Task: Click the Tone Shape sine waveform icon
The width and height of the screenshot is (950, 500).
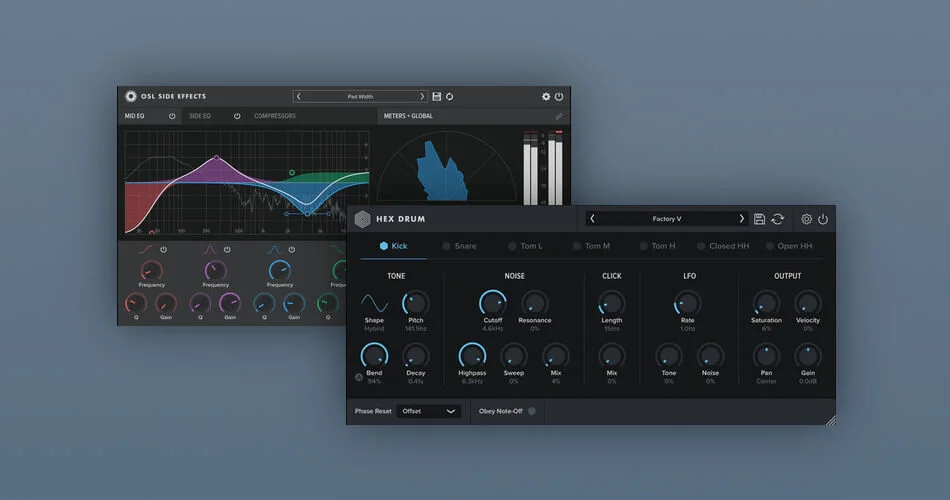Action: [374, 303]
